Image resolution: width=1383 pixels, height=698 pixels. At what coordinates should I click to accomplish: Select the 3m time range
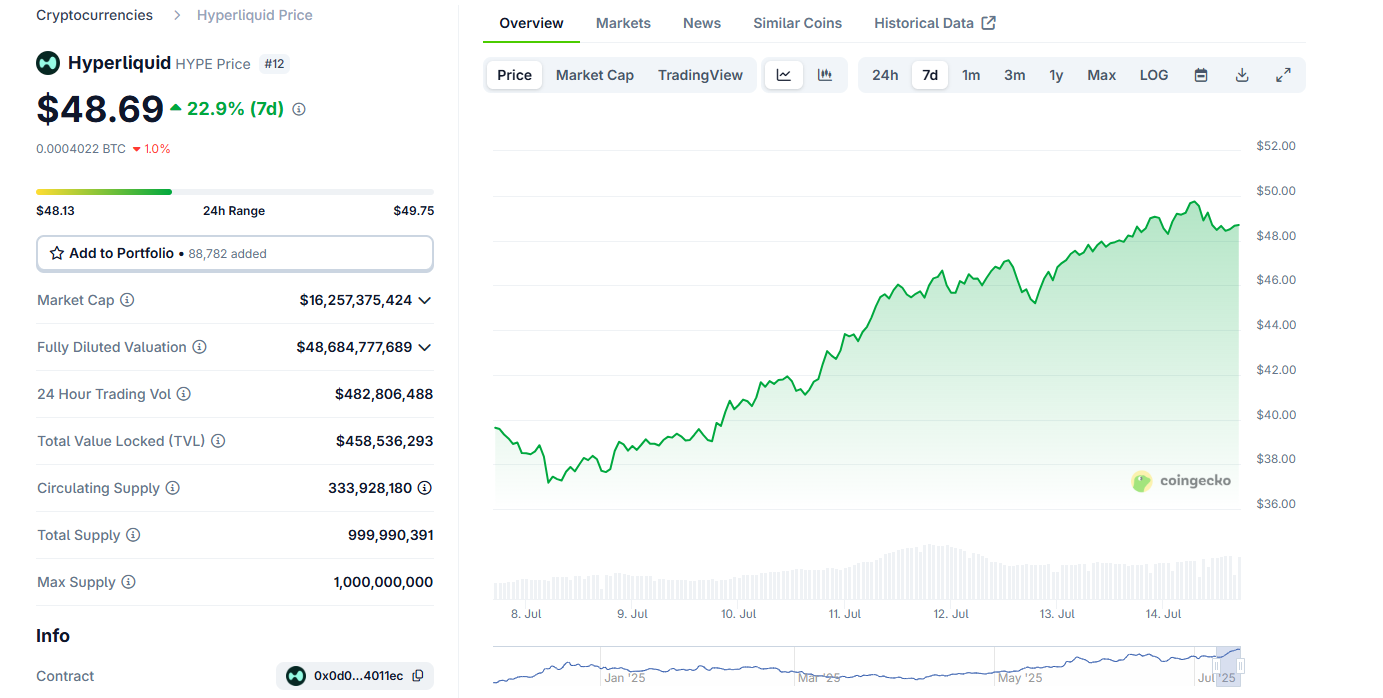coord(1014,75)
